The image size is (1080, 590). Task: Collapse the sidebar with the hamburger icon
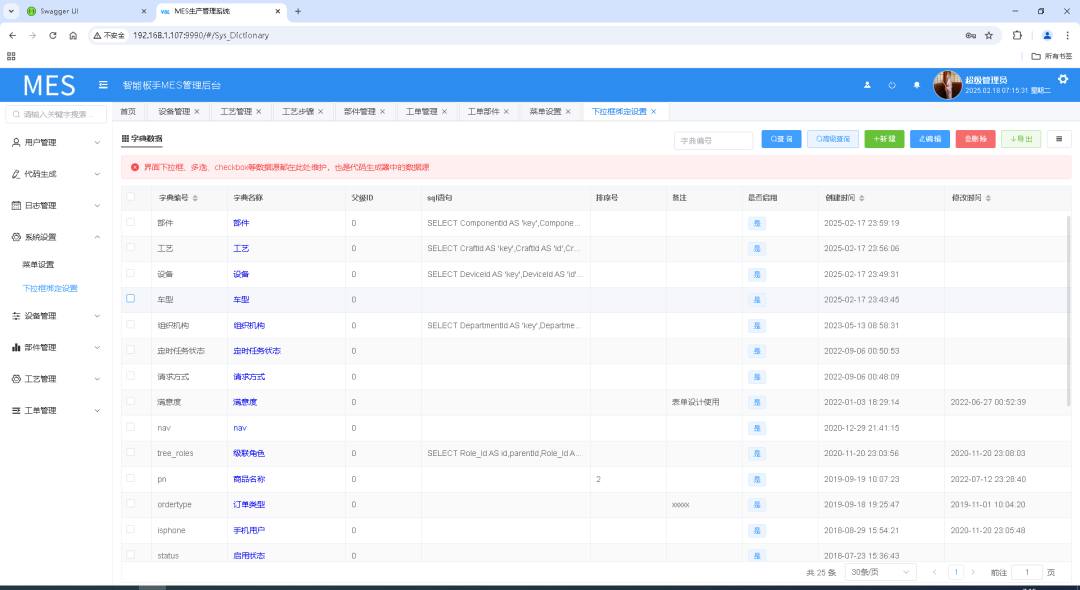(103, 85)
